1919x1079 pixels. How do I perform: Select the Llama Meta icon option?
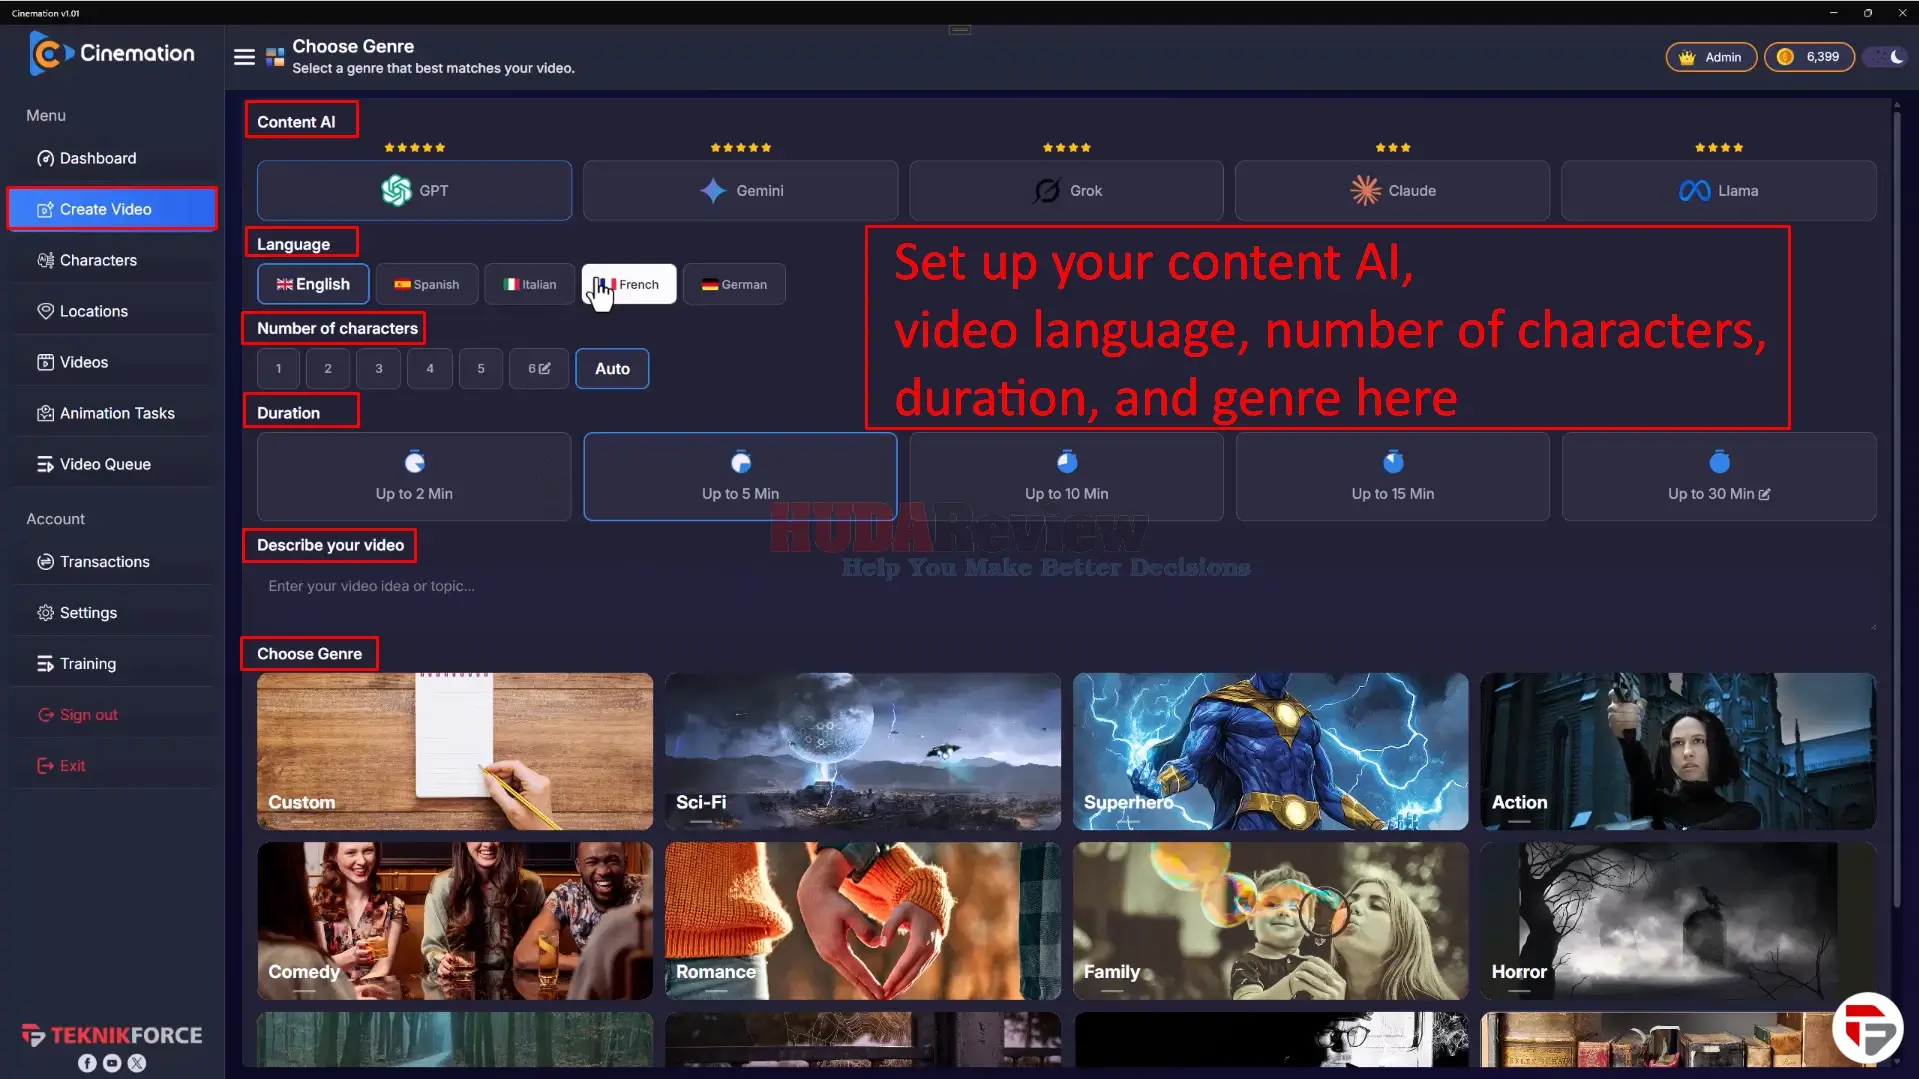point(1718,190)
